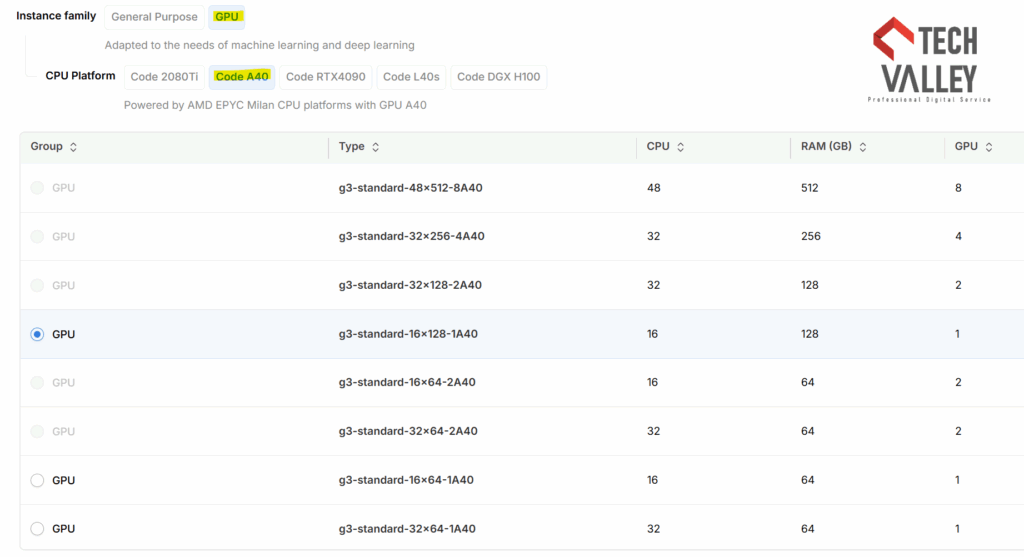Click type text g3-standard-32×128-2A40
Viewport: 1024px width, 557px height.
click(410, 285)
